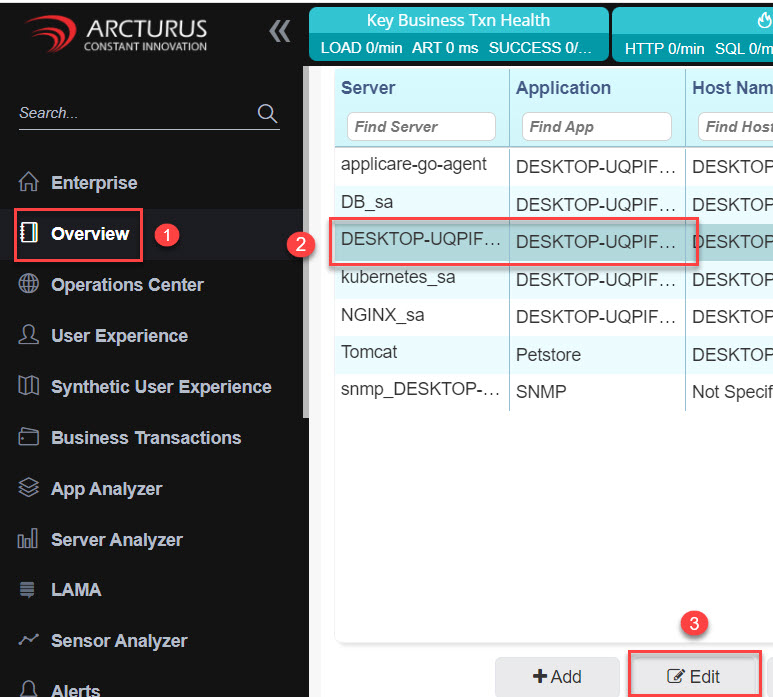Click the SUCCESS metric in health panel
This screenshot has height=697, width=773.
[540, 48]
